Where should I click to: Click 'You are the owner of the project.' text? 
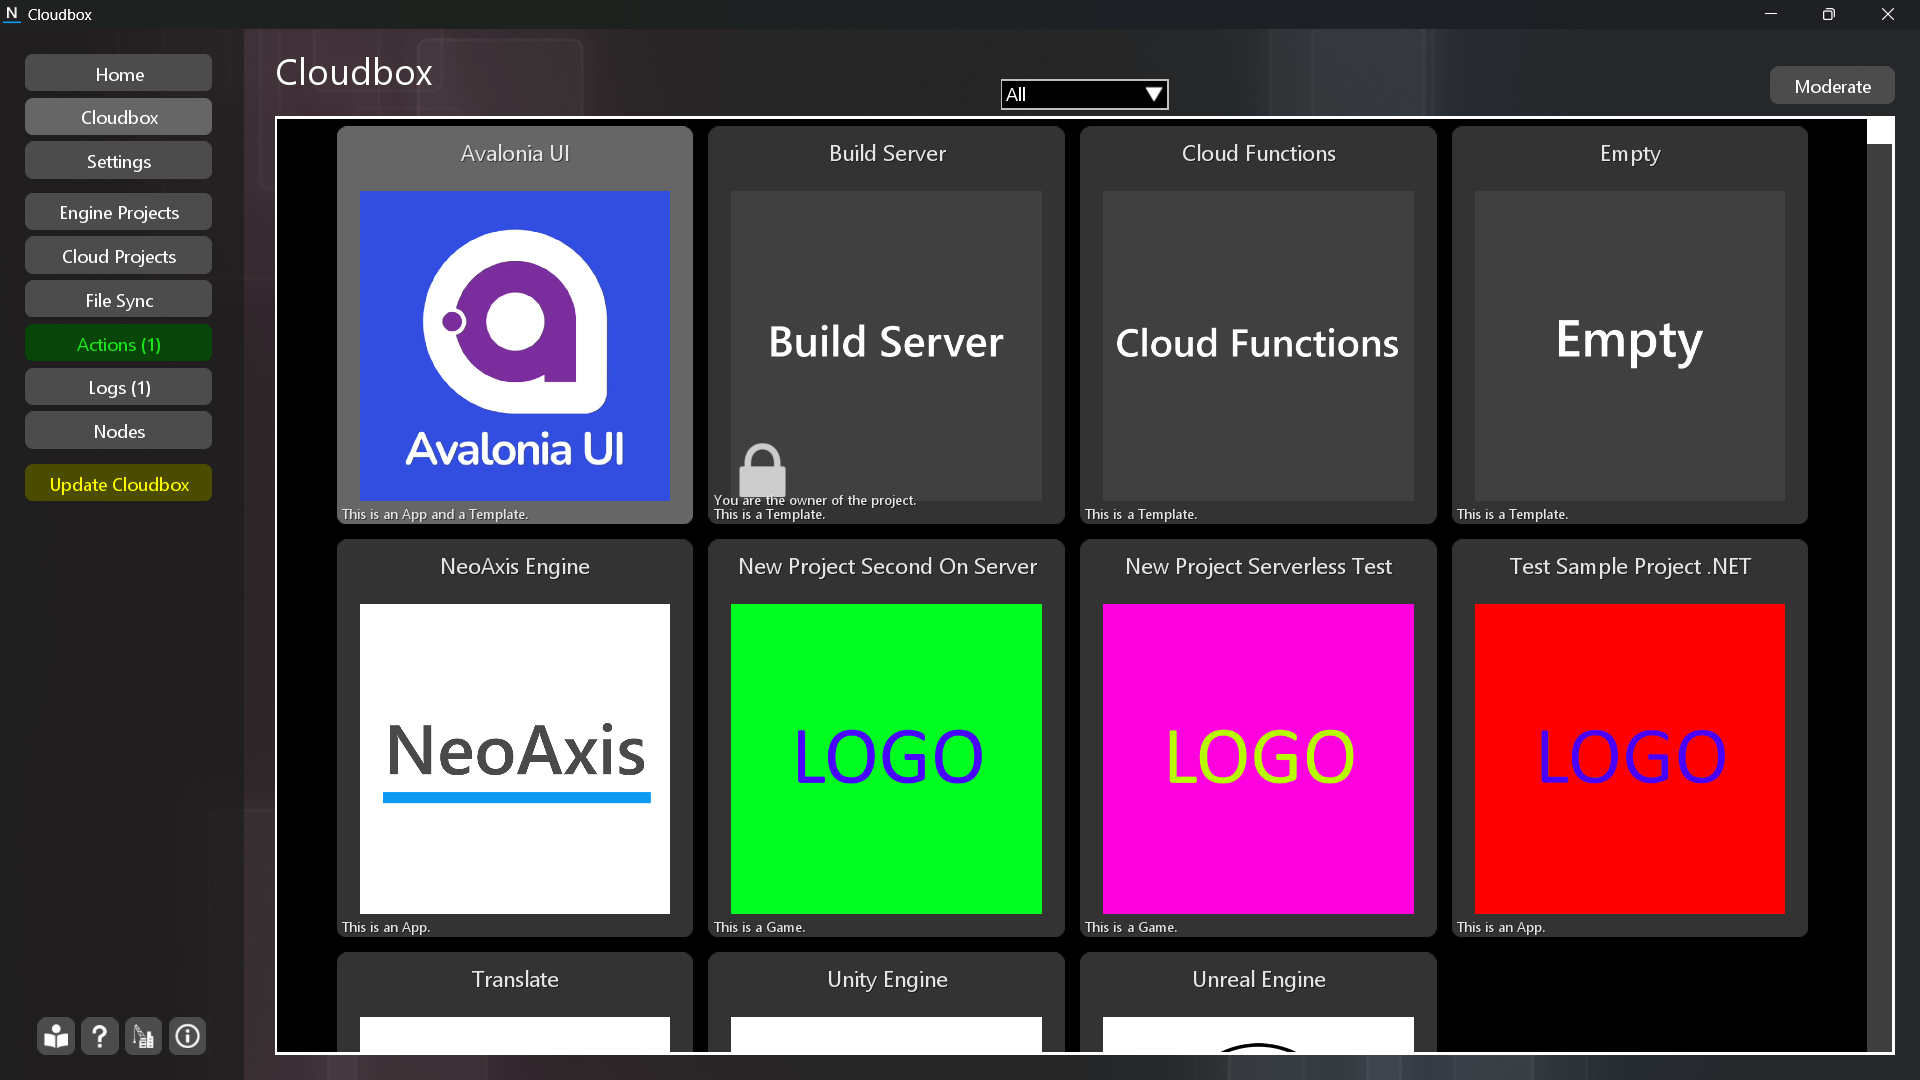click(x=815, y=500)
